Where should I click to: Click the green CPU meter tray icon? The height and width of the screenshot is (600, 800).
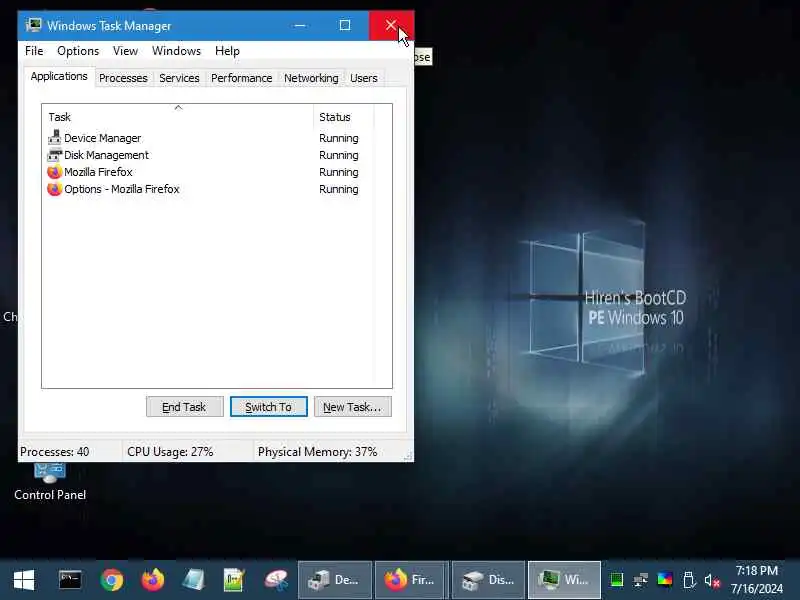617,580
